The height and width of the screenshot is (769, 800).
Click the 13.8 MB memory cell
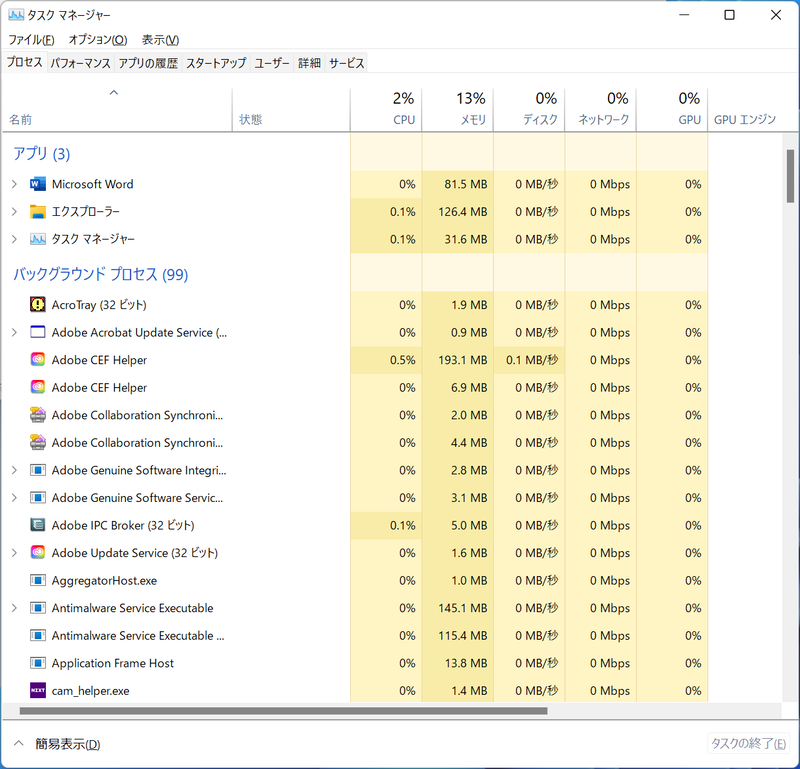click(x=458, y=663)
